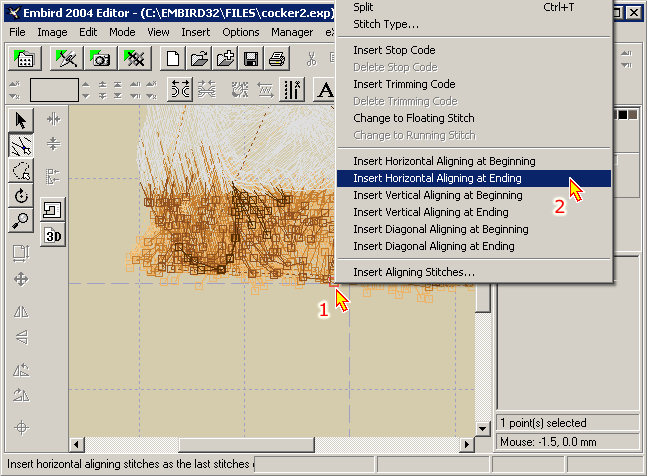Select Insert Diagonal Aligning at Ending
Screen dimensions: 647x476
tap(474, 246)
